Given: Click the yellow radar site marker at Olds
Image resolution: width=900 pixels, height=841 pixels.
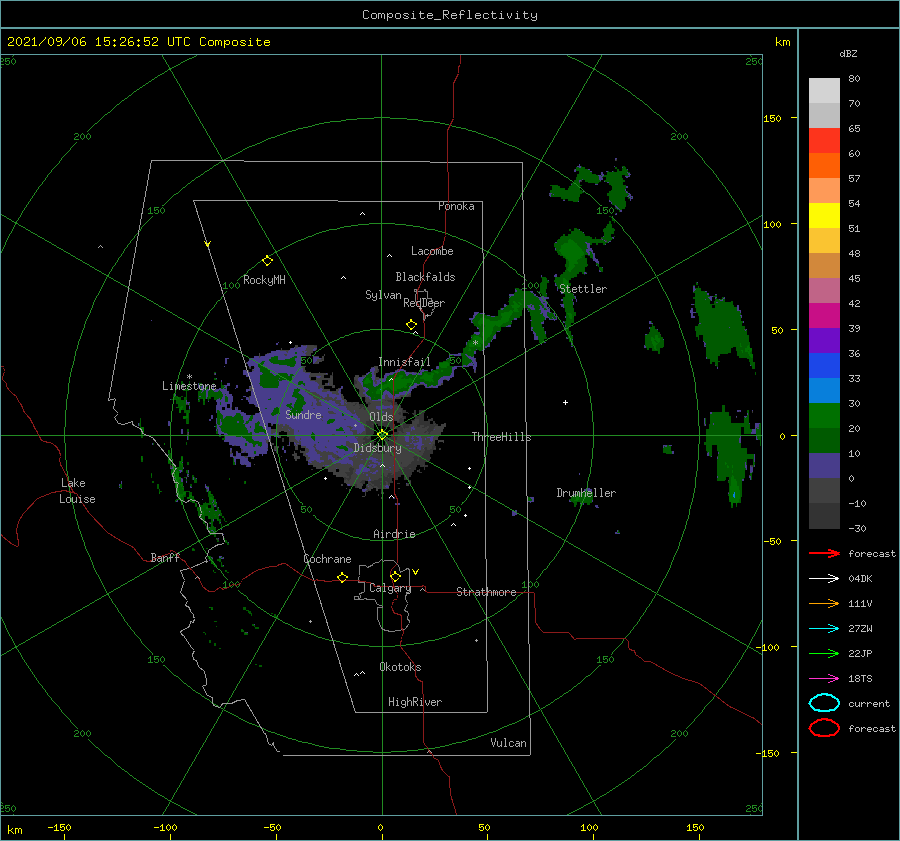Looking at the screenshot, I should (382, 435).
